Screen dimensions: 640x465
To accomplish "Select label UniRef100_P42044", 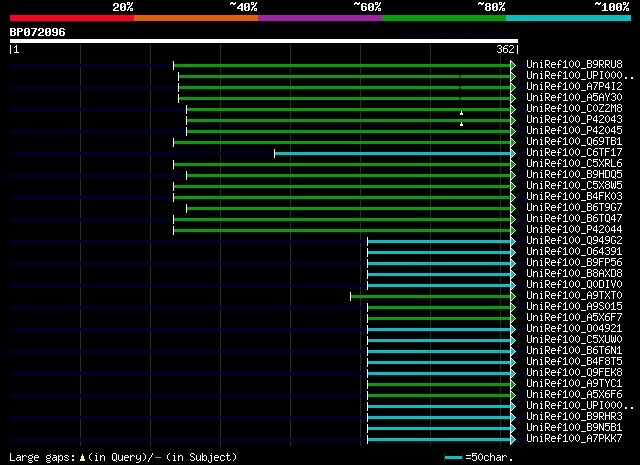I will point(574,230).
